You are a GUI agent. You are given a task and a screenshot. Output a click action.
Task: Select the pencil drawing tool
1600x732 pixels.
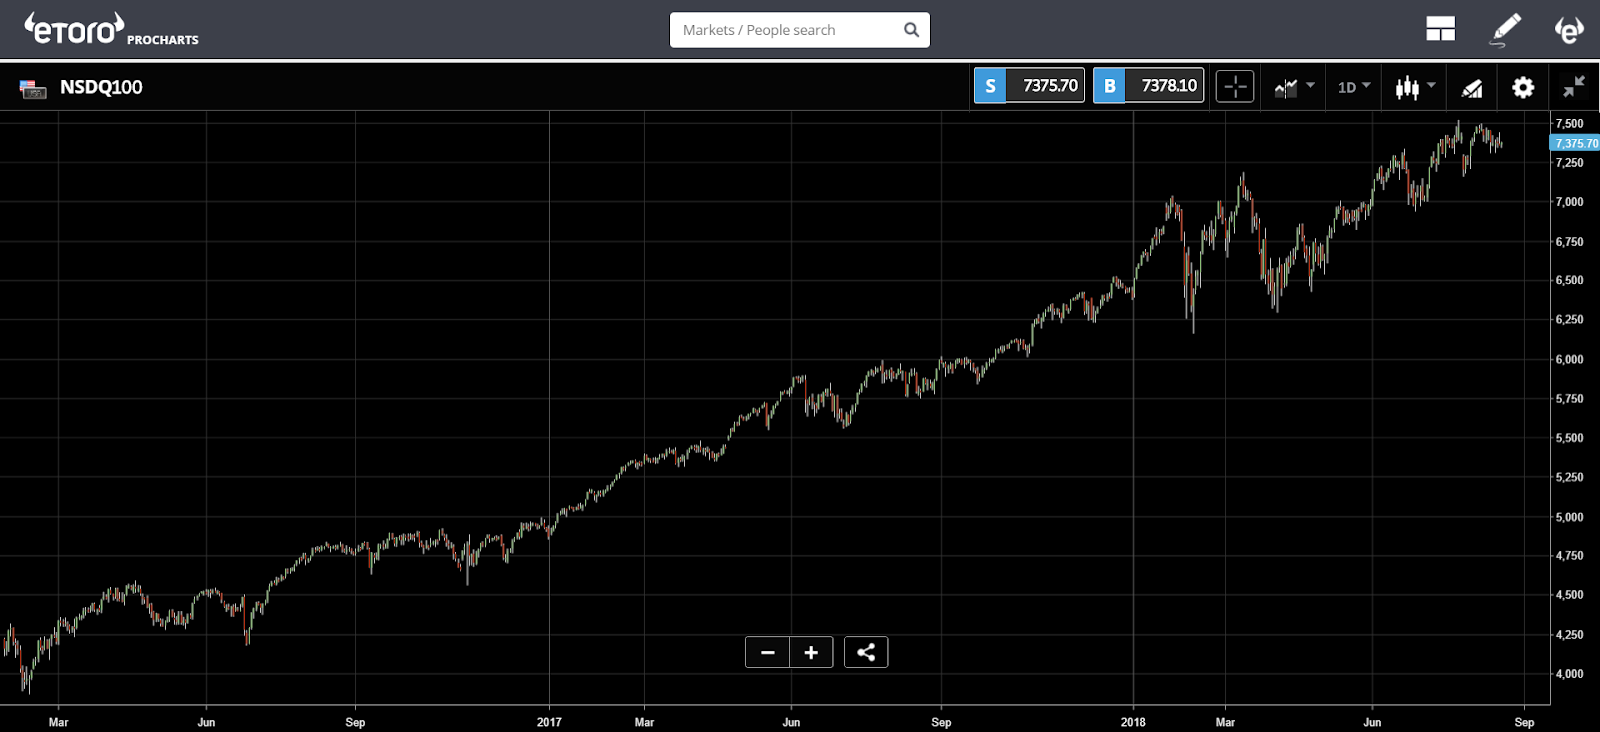click(1505, 30)
